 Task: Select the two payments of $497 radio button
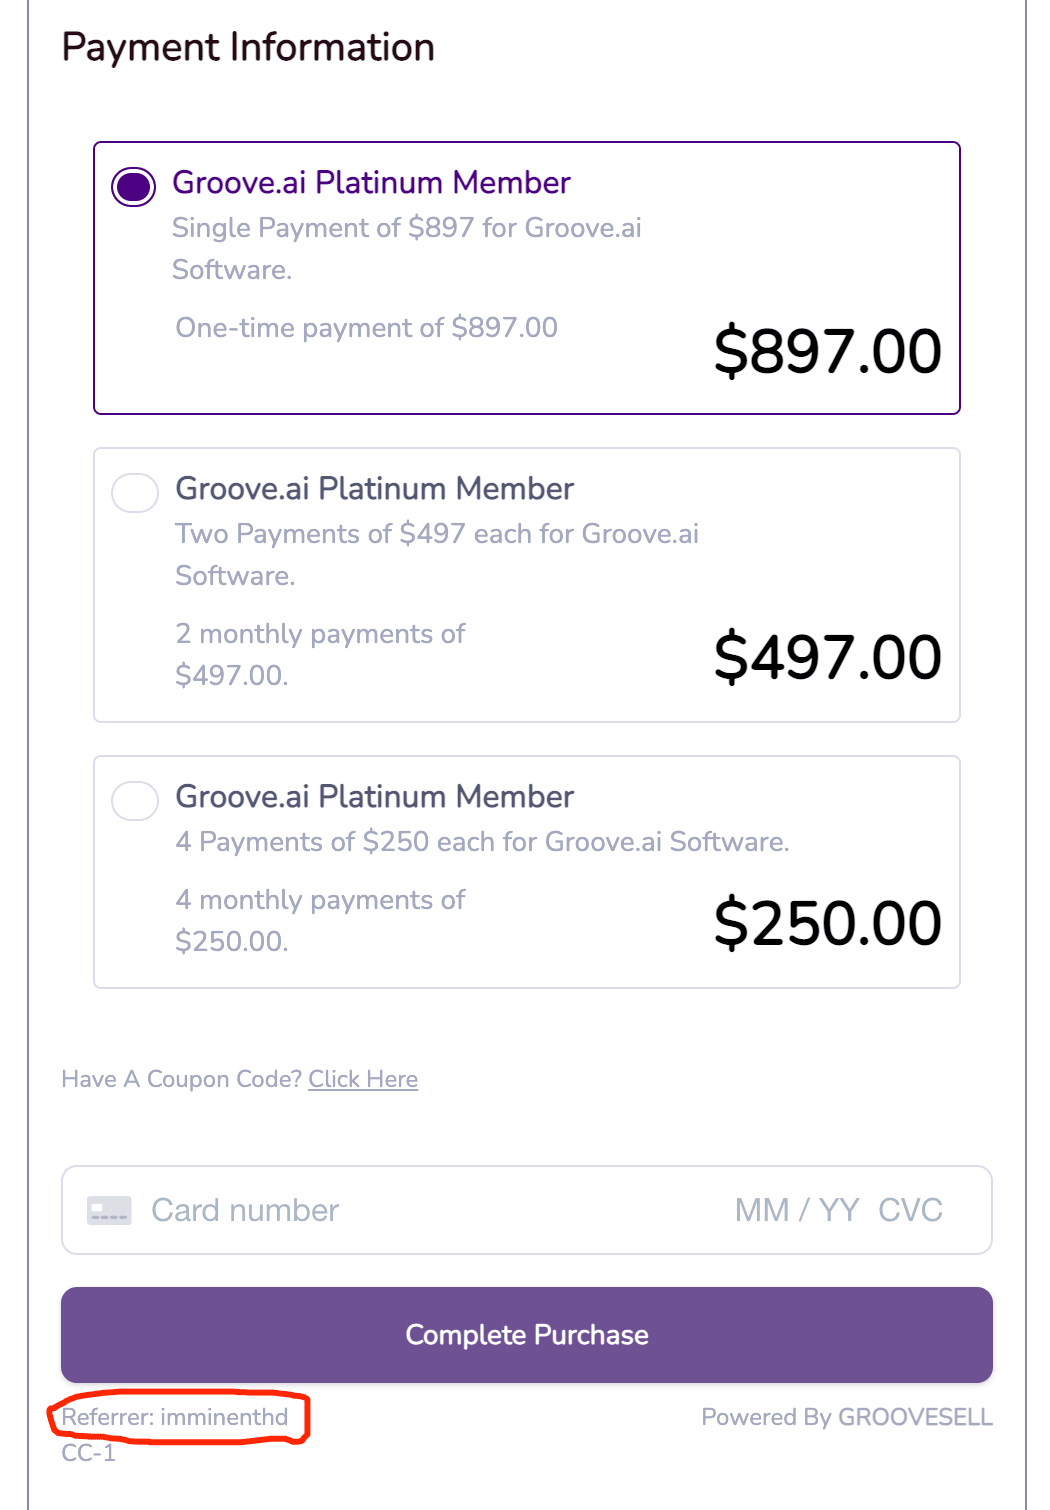(135, 493)
